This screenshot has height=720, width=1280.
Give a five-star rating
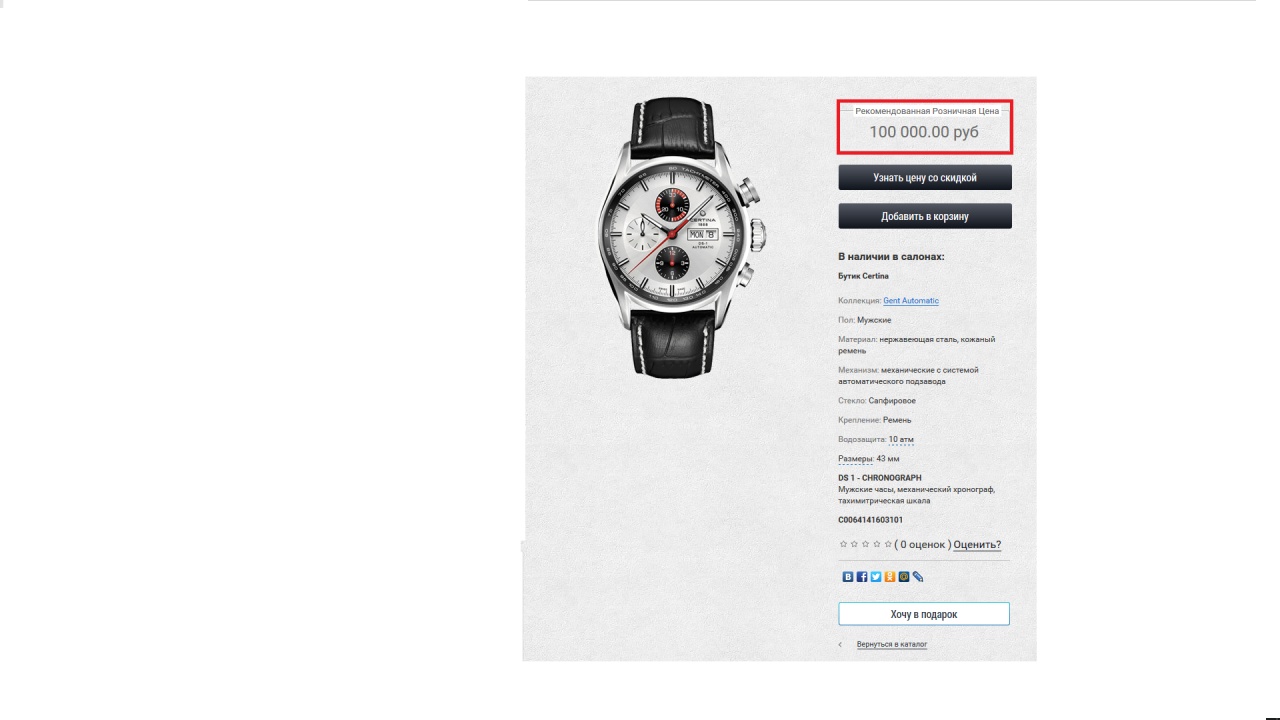[x=888, y=544]
